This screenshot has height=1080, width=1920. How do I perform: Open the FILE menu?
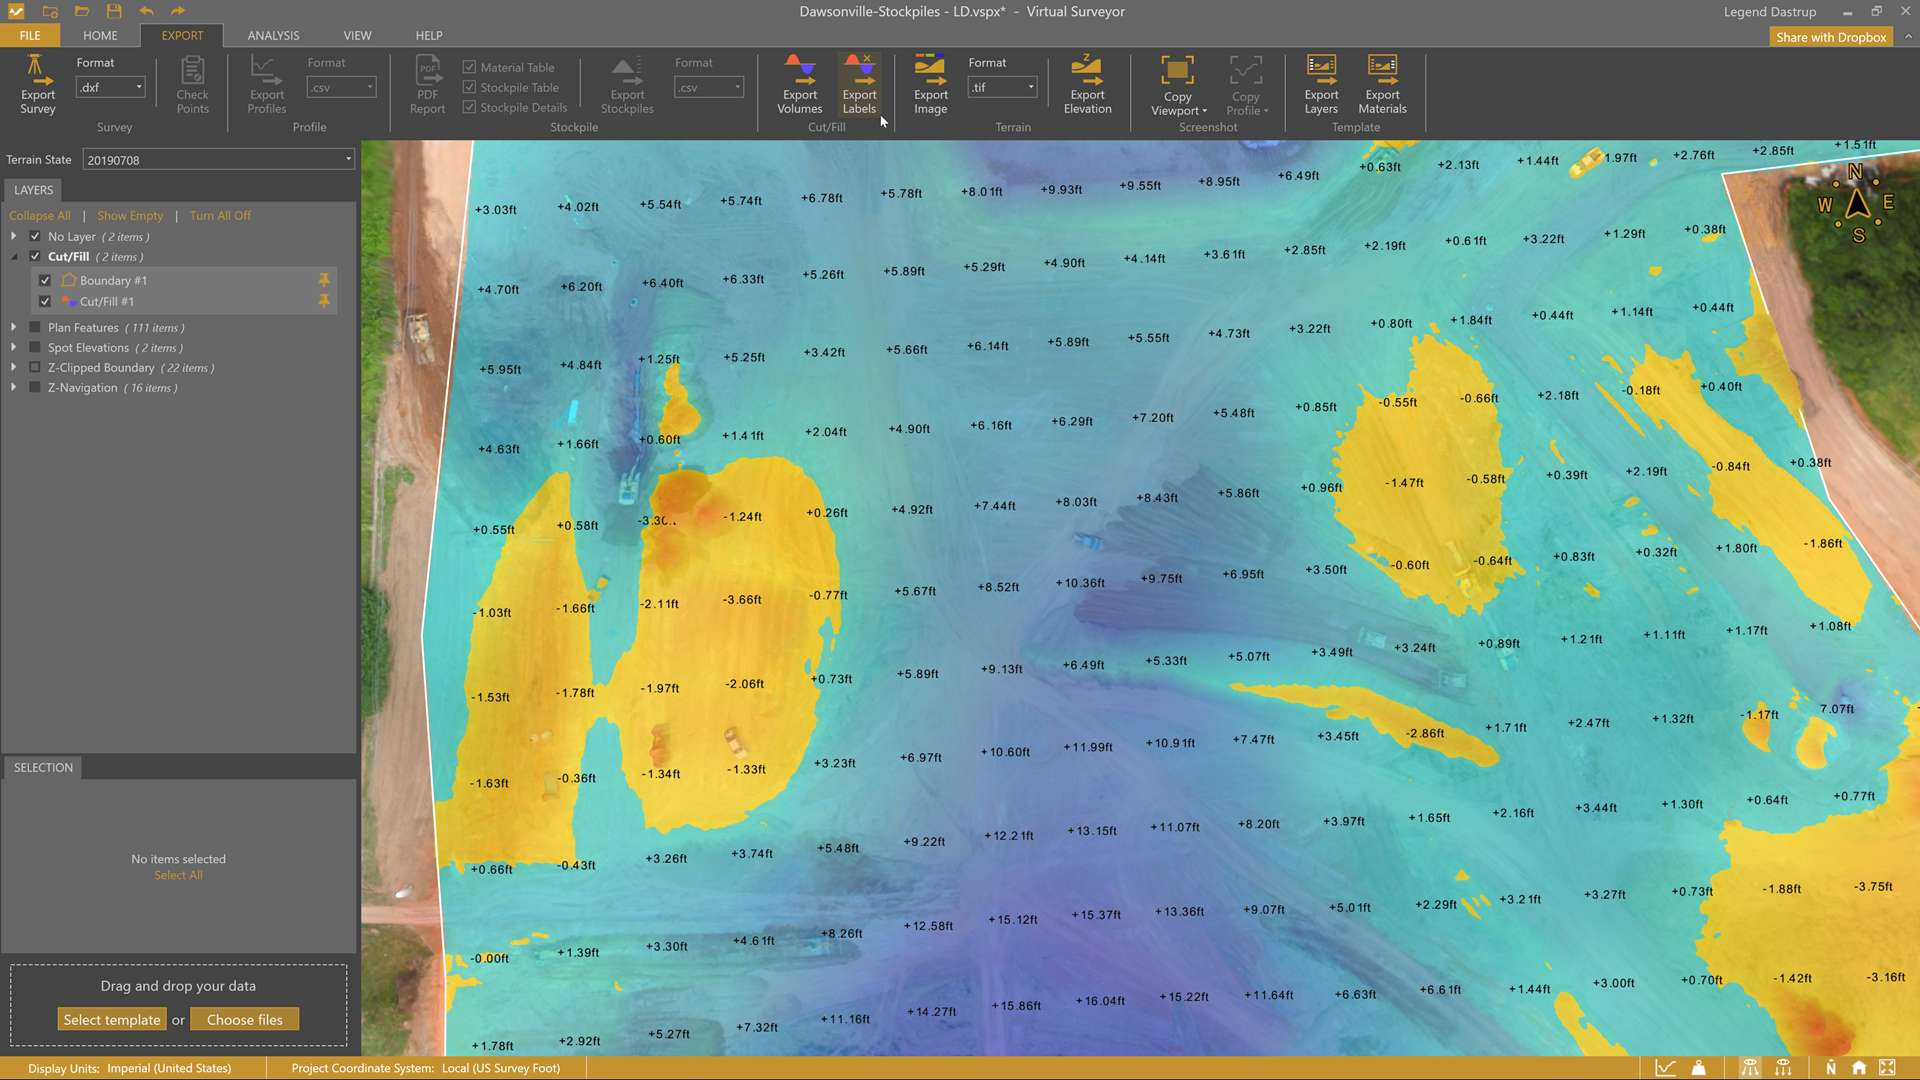[x=30, y=35]
